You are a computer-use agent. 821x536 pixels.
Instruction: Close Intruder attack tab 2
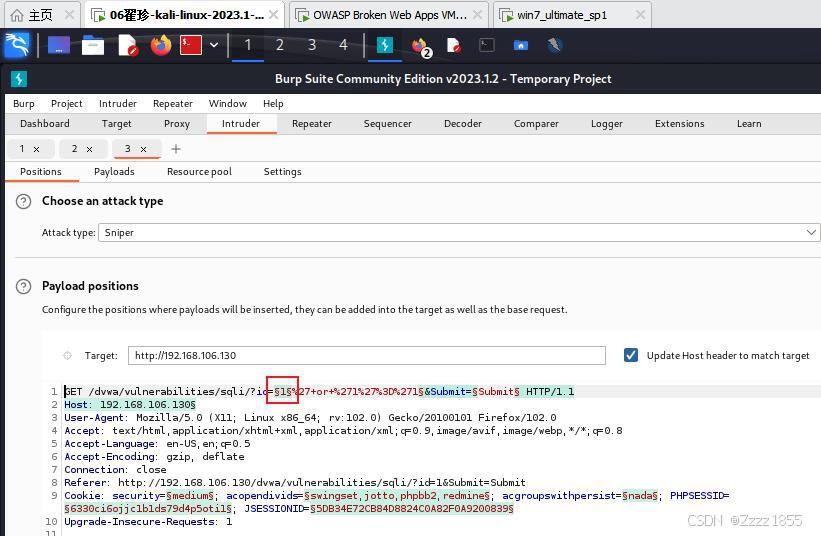90,149
